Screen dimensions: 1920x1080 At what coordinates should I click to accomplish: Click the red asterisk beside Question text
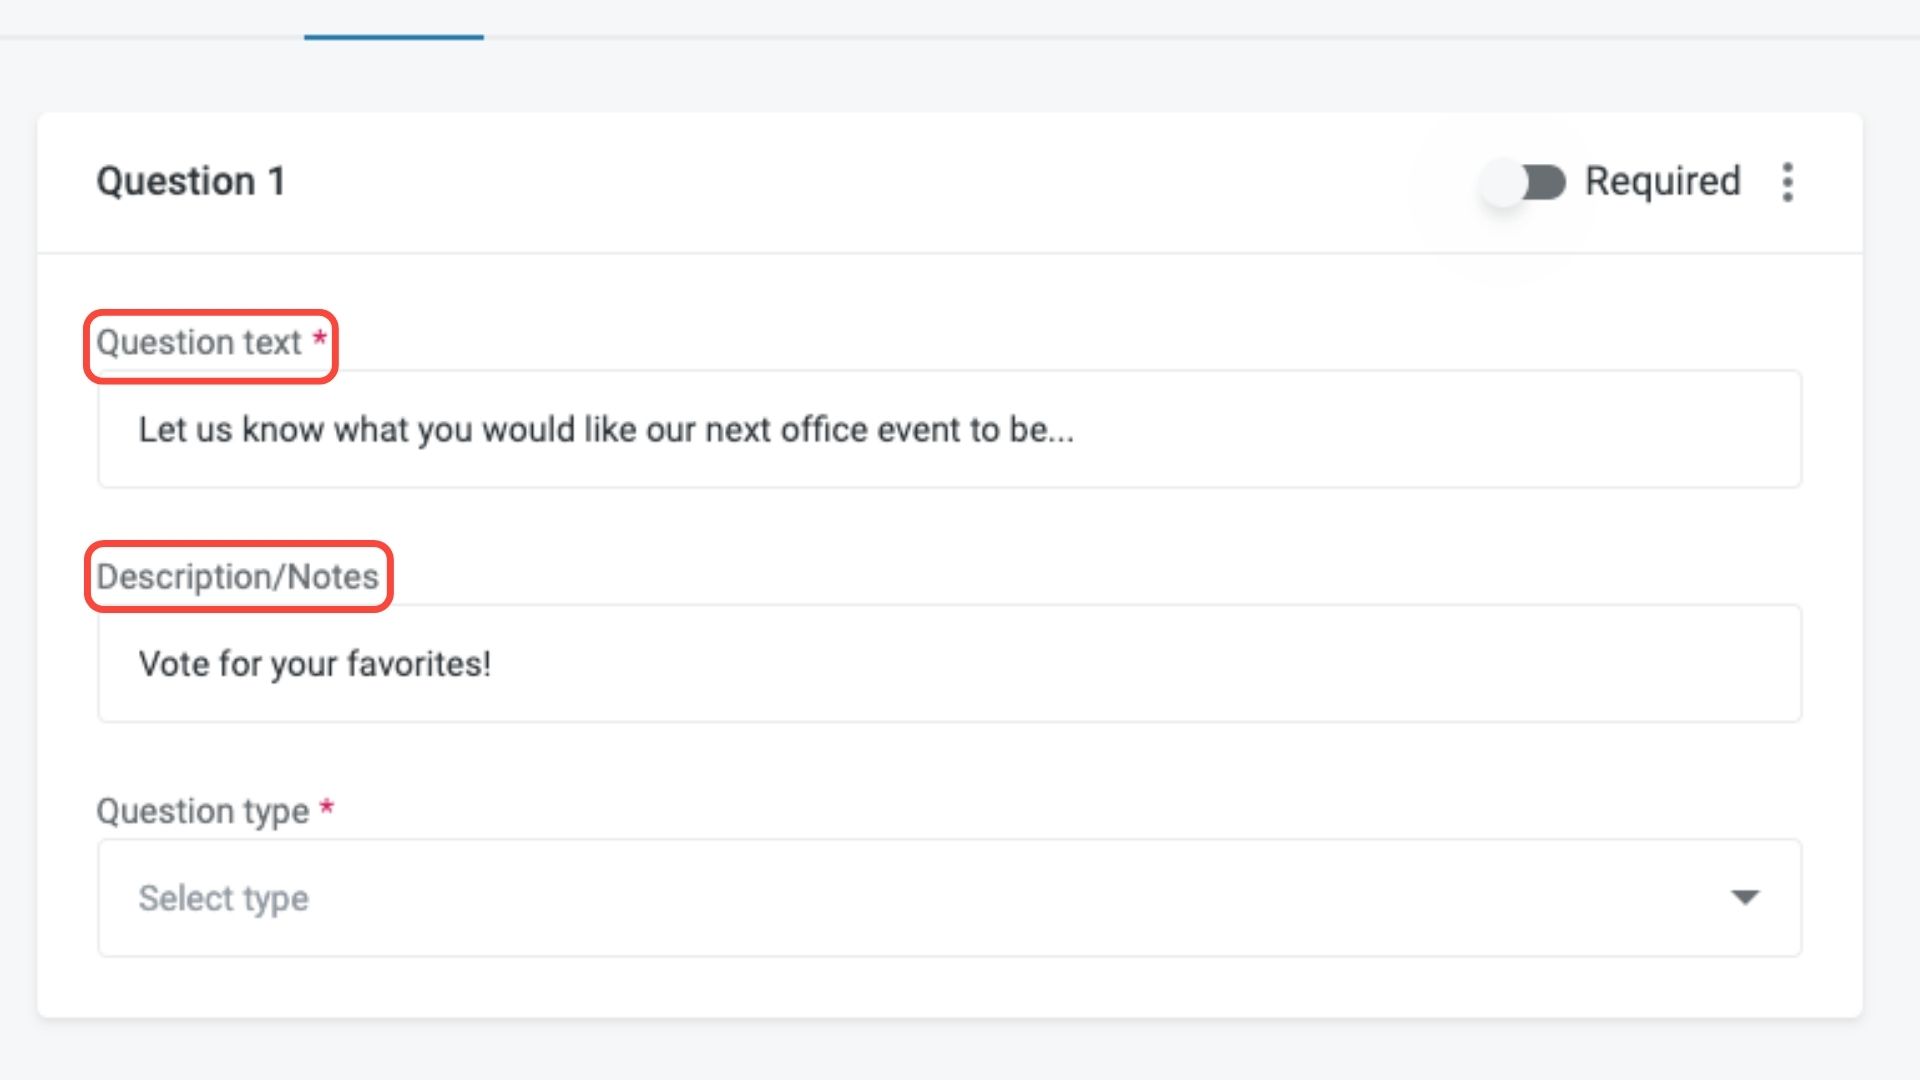(x=319, y=339)
